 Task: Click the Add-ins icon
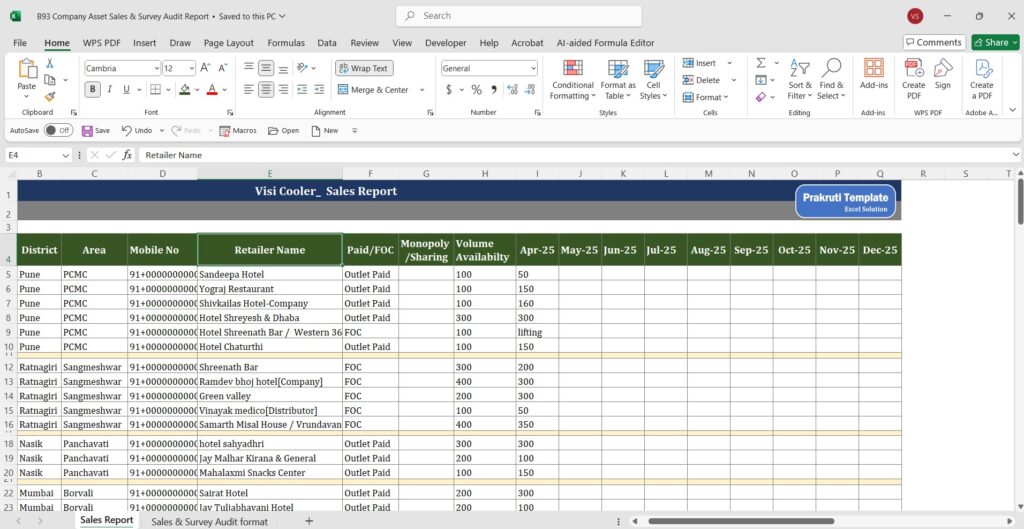[x=873, y=73]
